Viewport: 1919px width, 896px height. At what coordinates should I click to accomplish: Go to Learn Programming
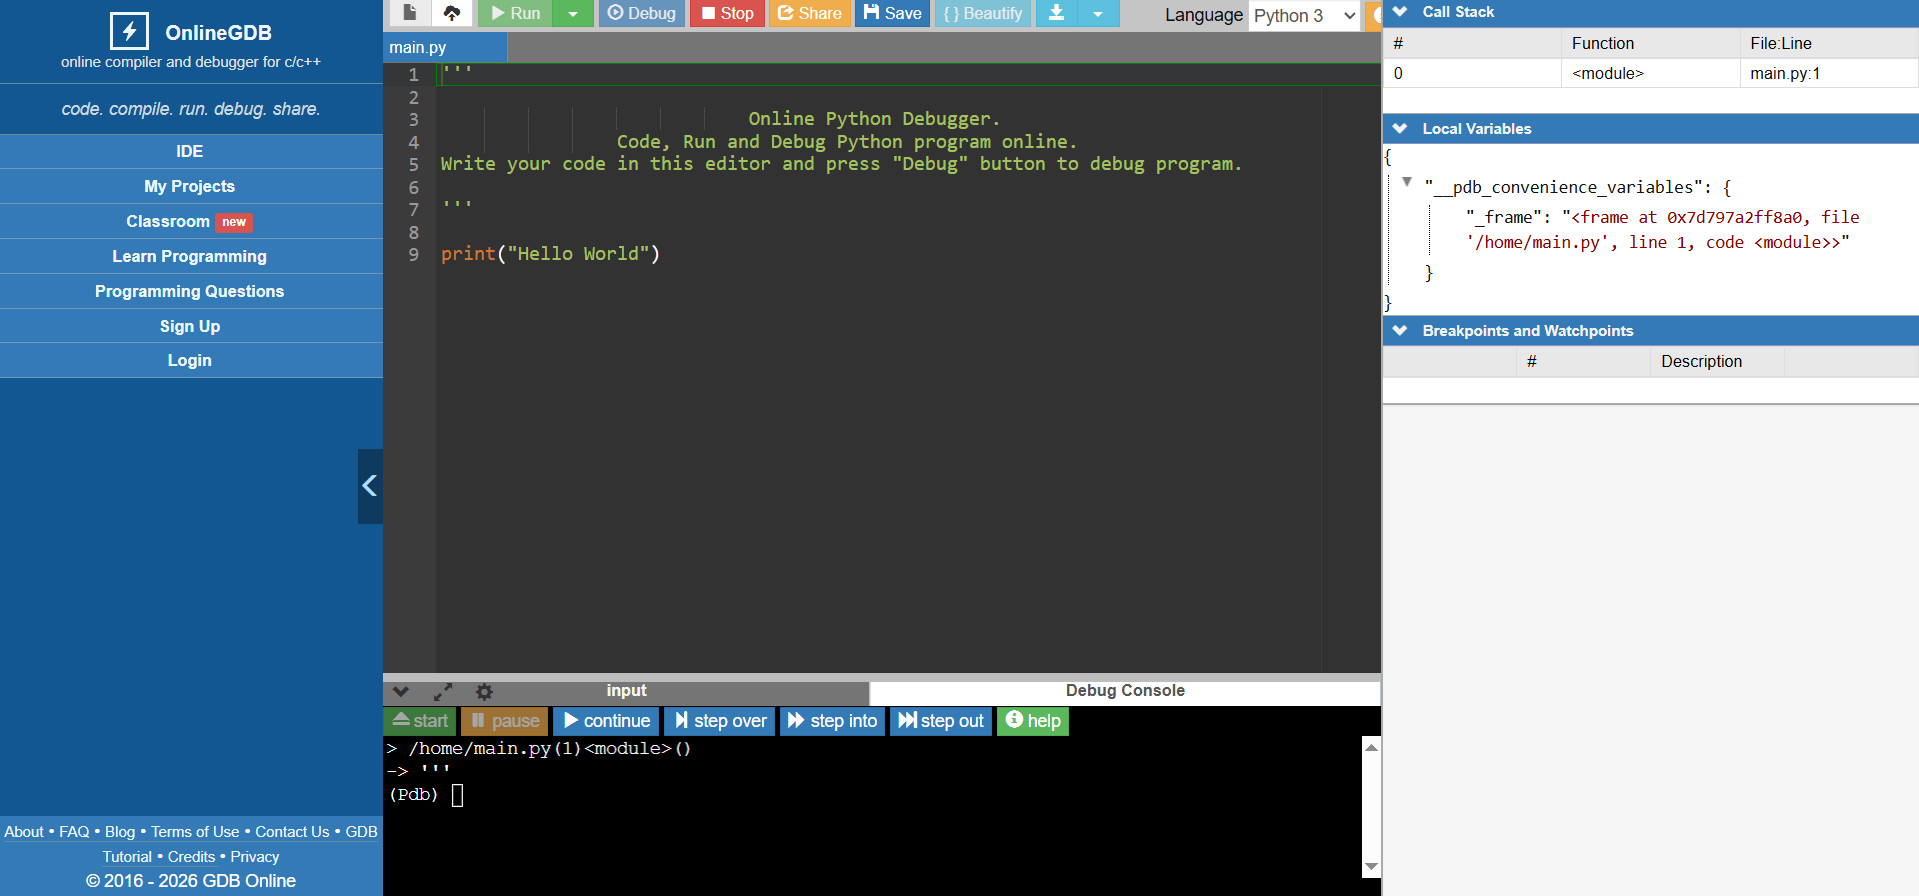coord(190,256)
